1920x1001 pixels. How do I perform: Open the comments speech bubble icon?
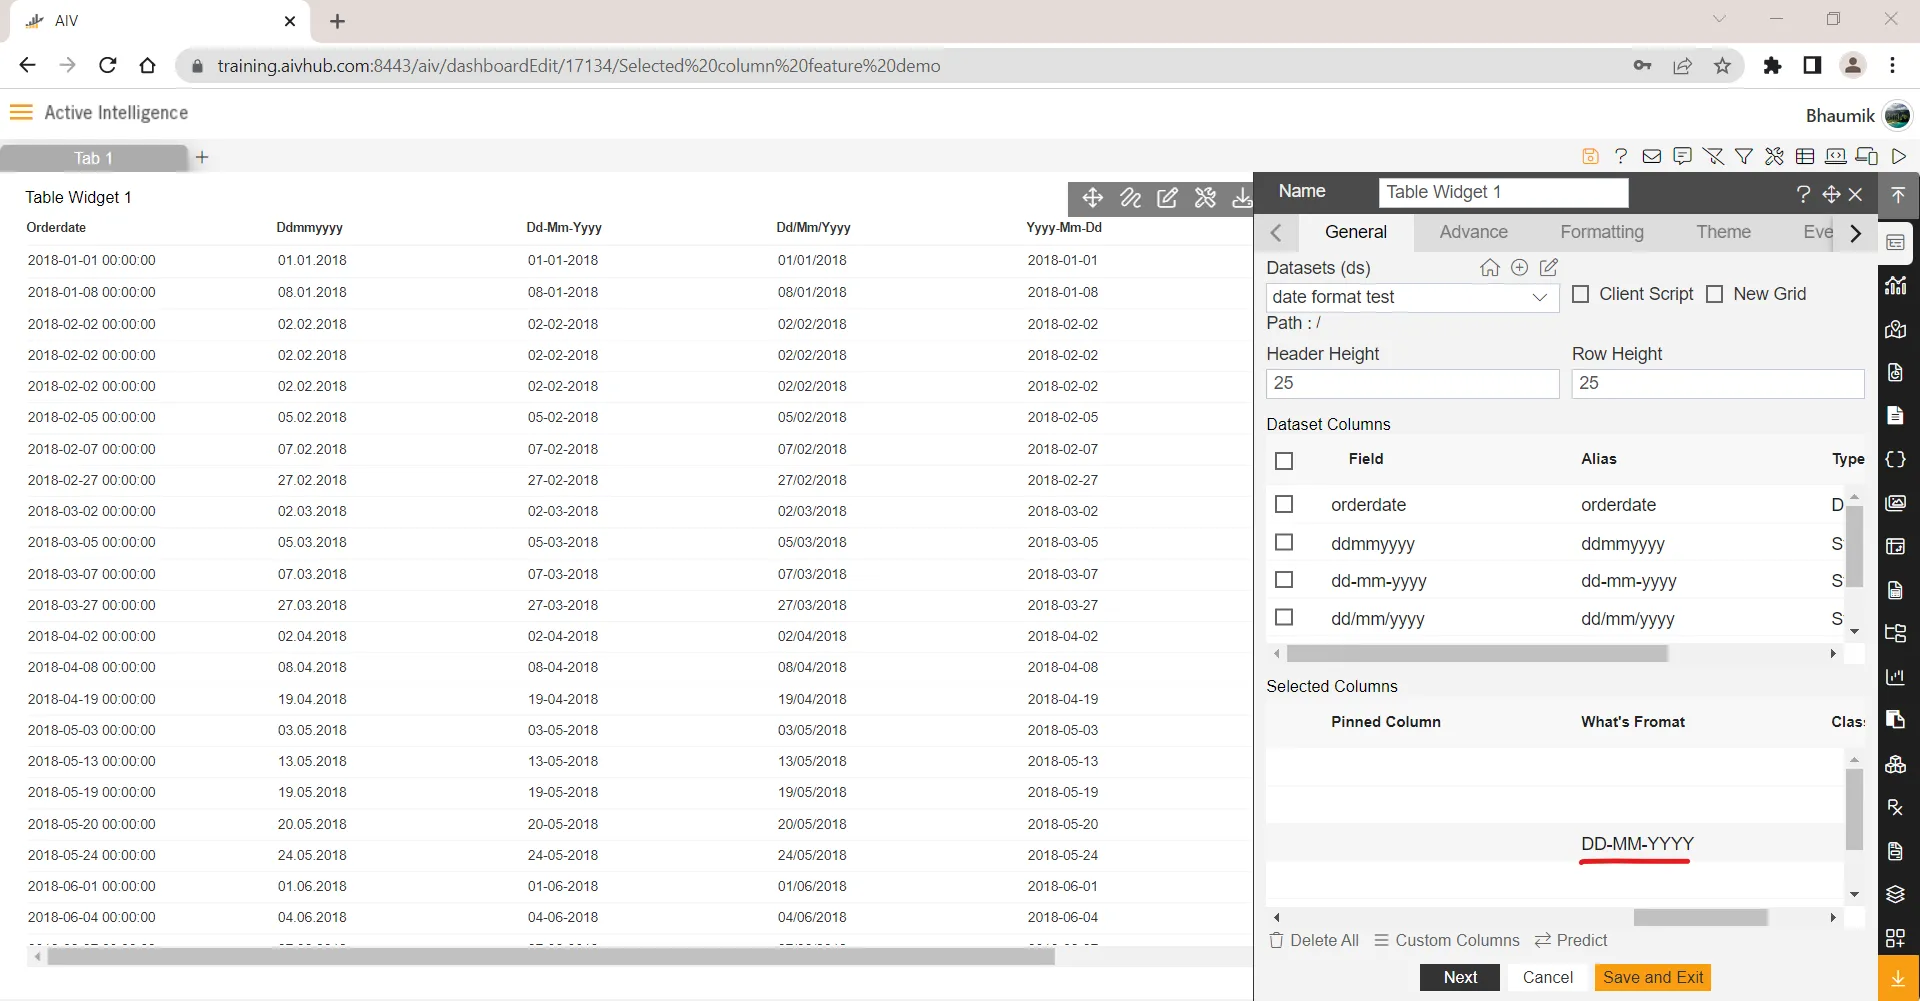[x=1683, y=156]
